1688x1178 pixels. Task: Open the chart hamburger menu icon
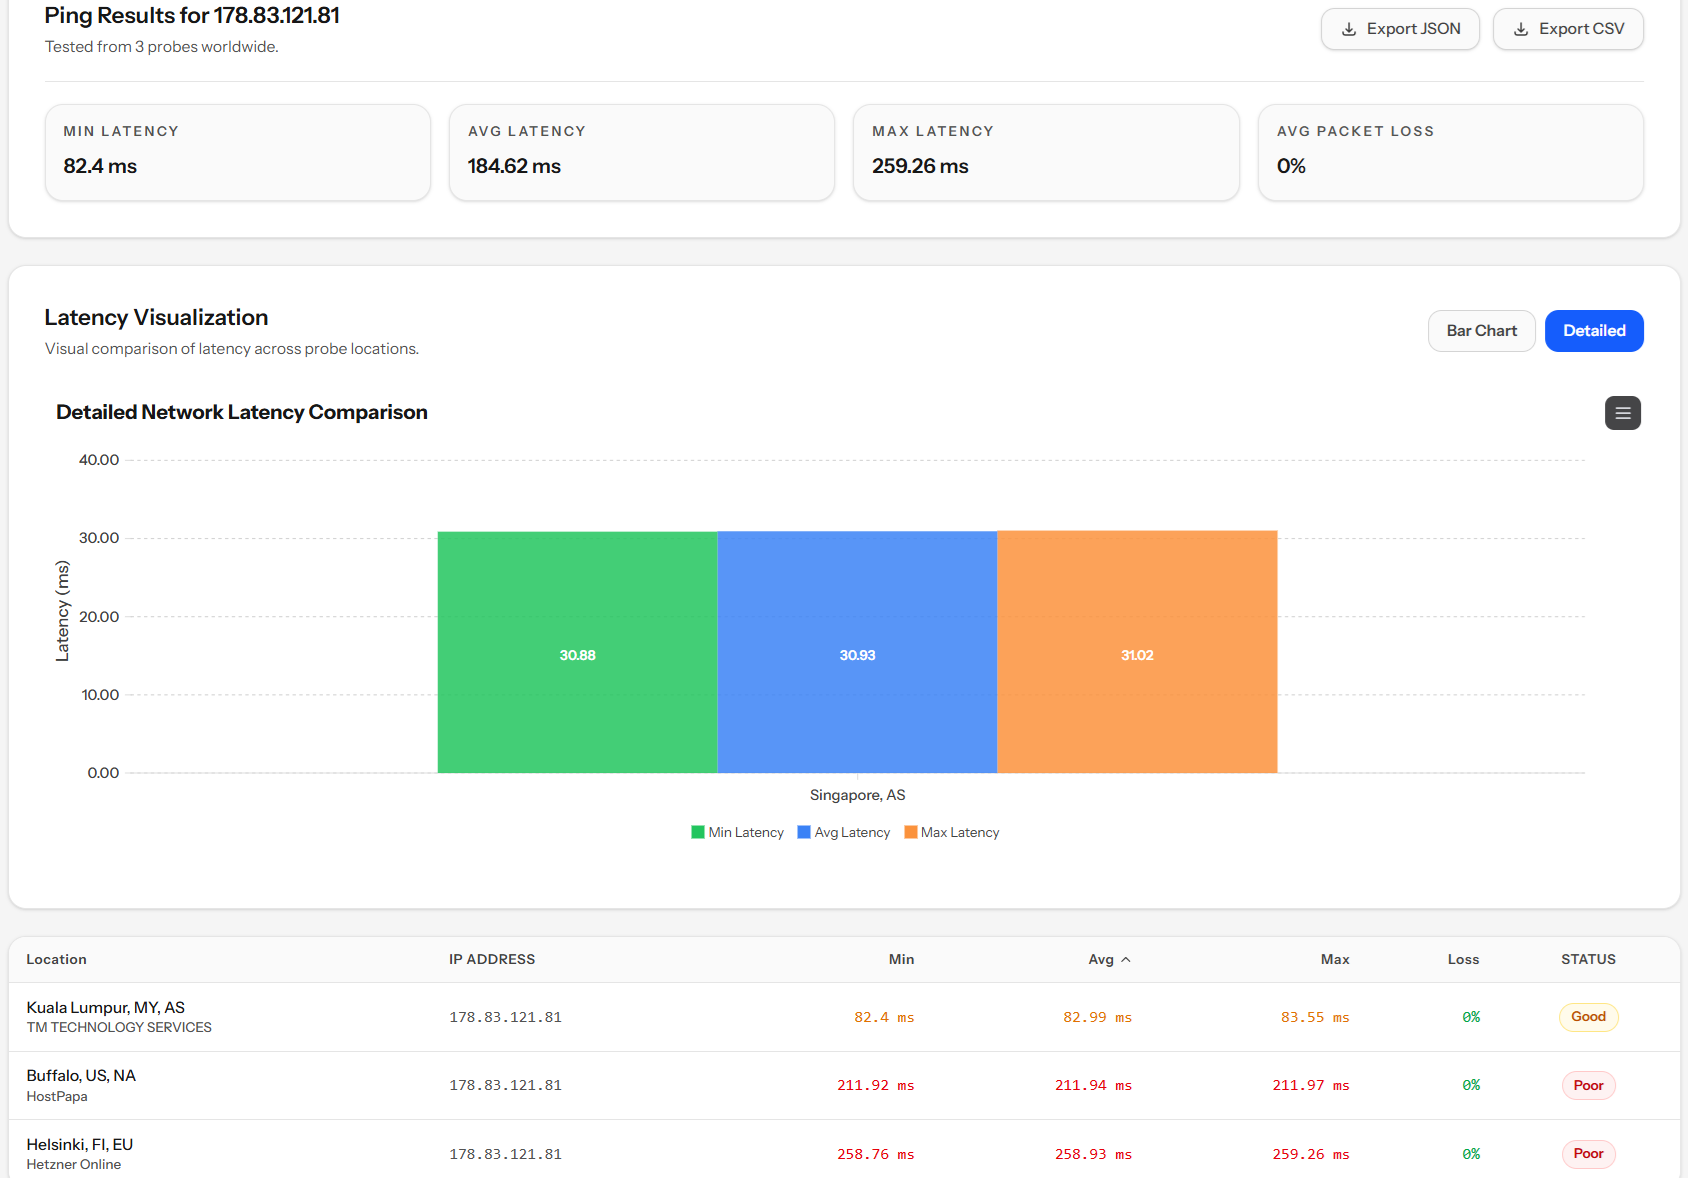pyautogui.click(x=1622, y=413)
